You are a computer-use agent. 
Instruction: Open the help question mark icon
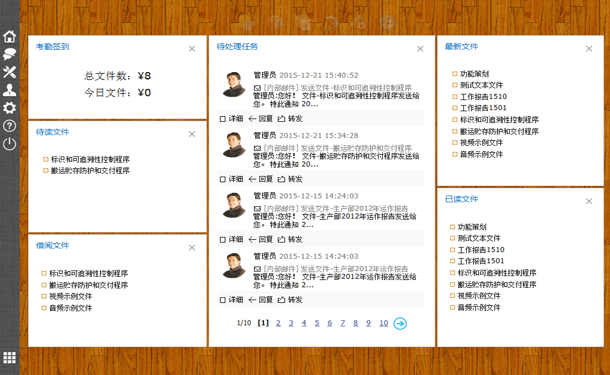[9, 126]
